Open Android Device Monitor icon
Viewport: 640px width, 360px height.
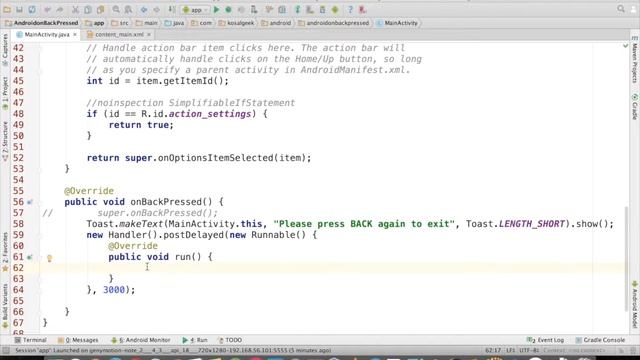click(x=336, y=9)
